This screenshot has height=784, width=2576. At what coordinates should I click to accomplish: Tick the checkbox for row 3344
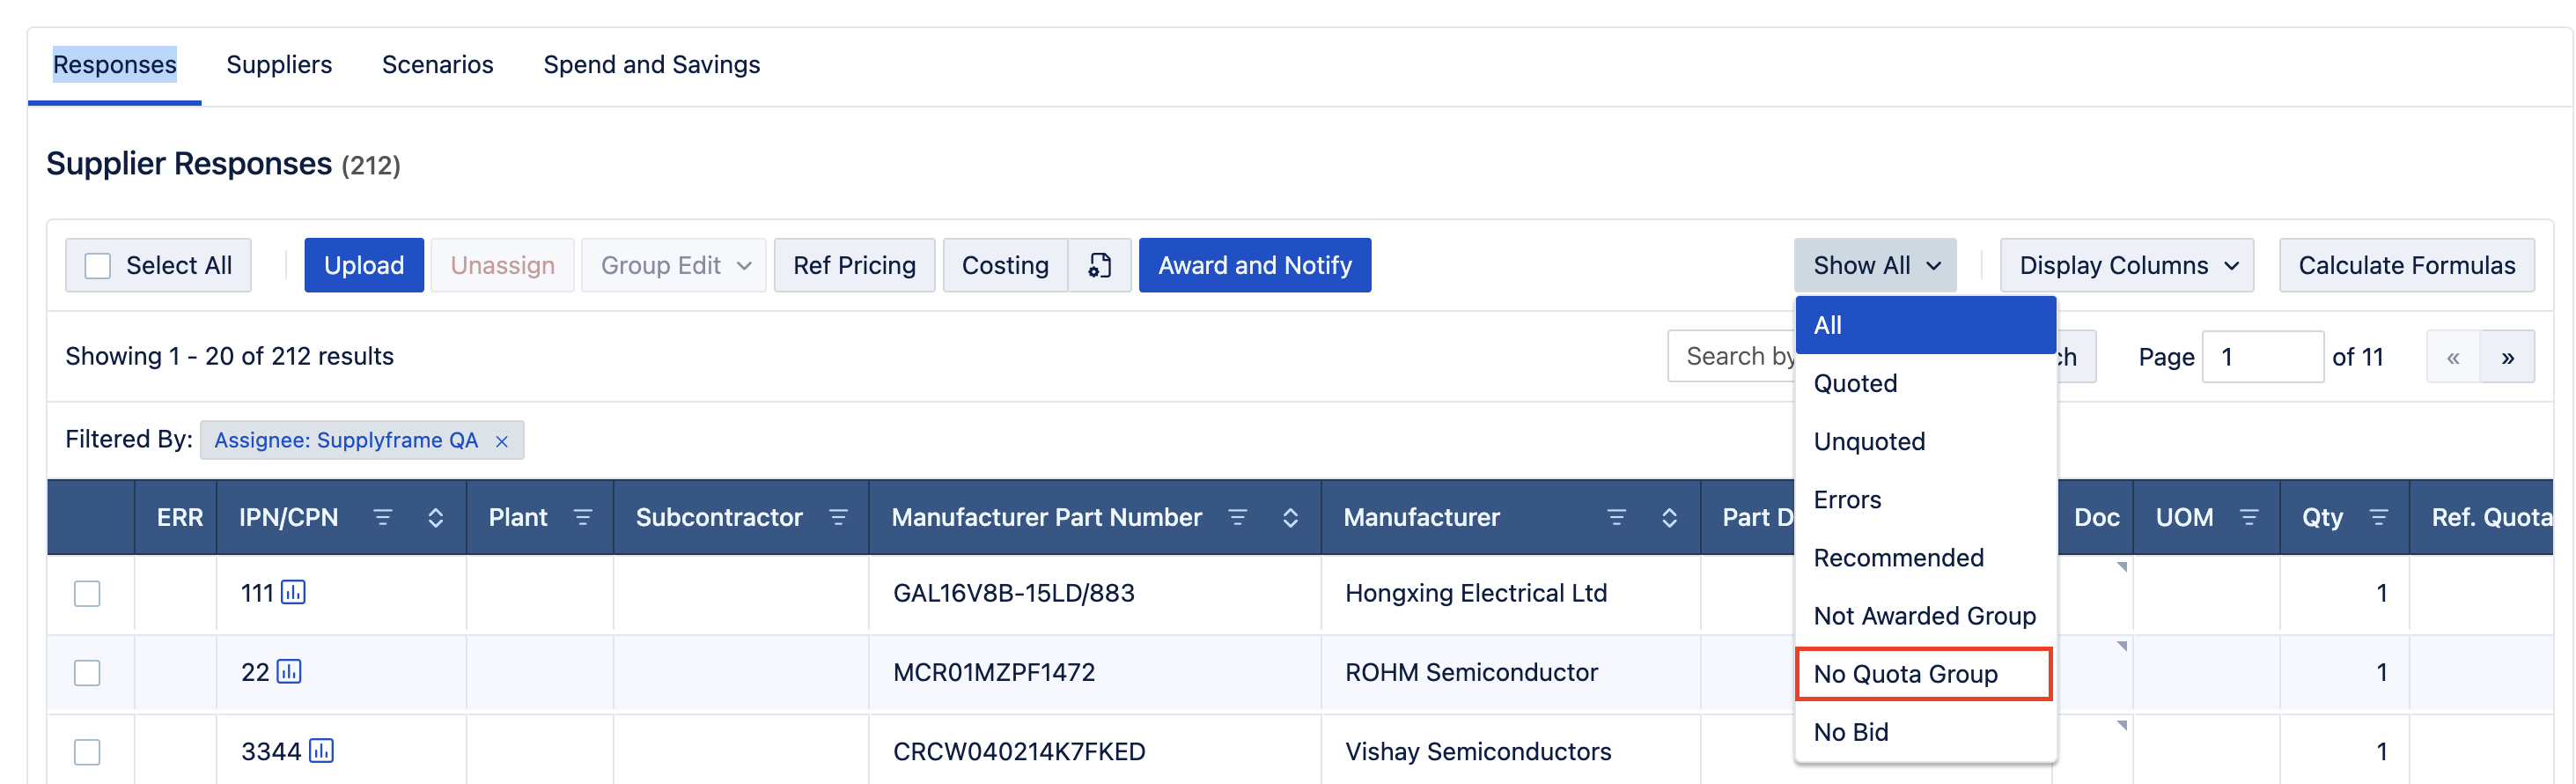click(x=88, y=752)
